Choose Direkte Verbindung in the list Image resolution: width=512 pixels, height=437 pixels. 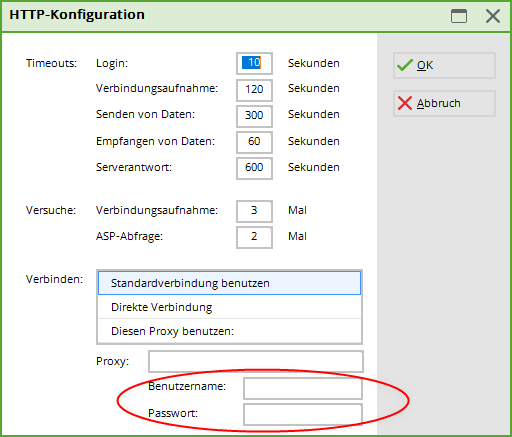tap(229, 307)
